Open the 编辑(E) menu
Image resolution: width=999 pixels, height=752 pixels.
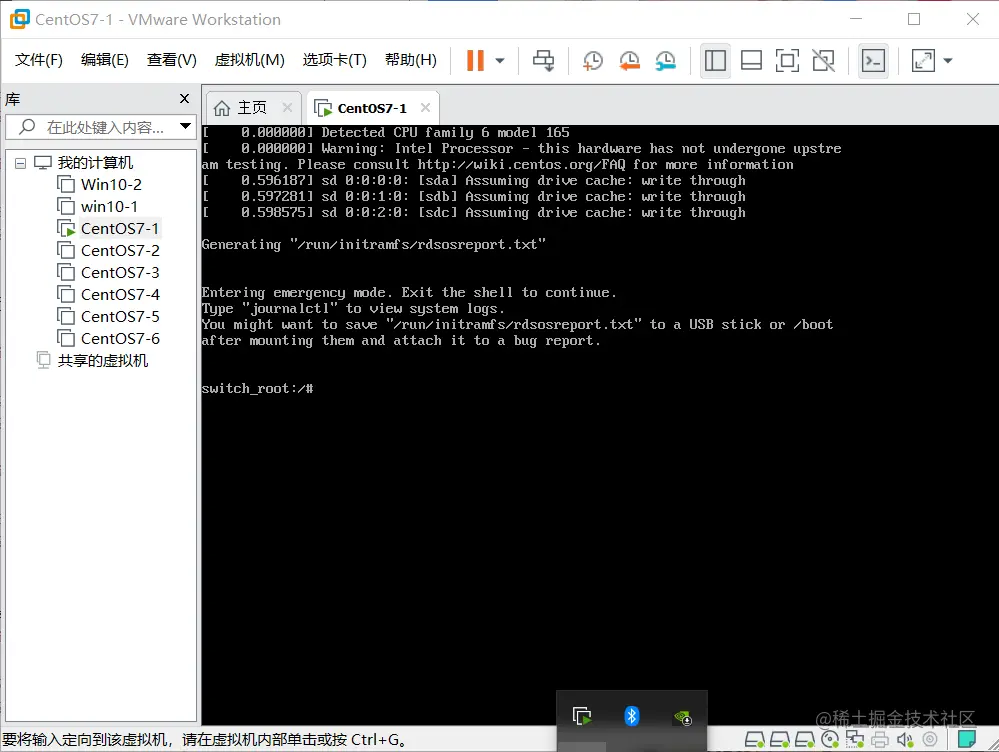pyautogui.click(x=104, y=60)
